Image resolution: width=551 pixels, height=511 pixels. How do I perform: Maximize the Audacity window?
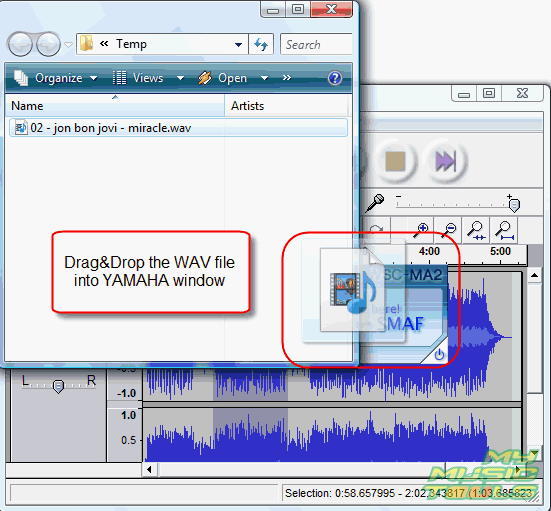coord(489,93)
